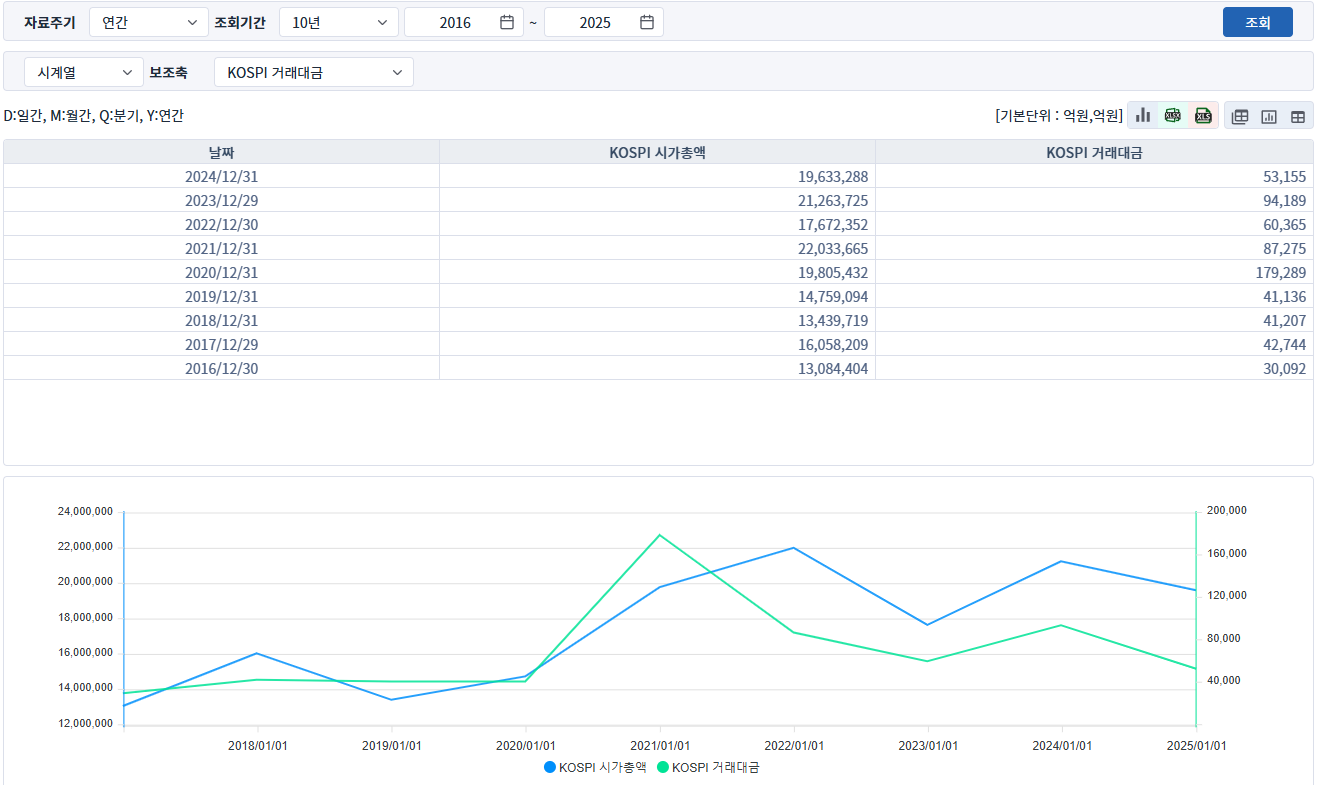Select the 2016/12/30 date cell

point(221,368)
